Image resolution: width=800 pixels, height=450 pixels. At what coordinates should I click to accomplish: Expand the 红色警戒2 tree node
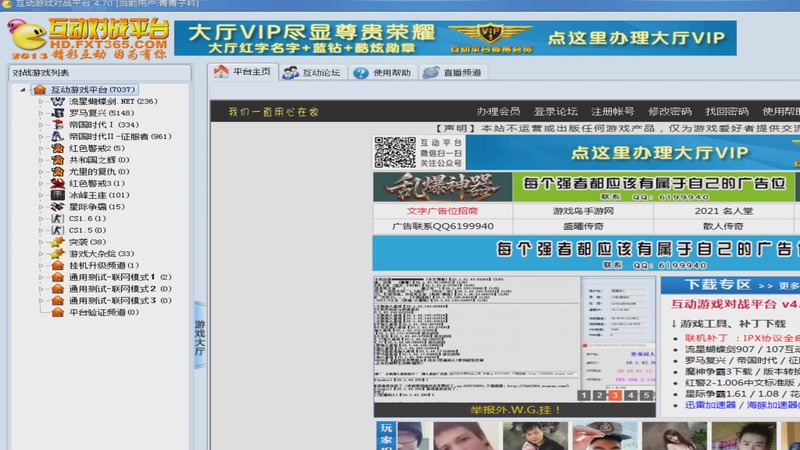pyautogui.click(x=41, y=148)
